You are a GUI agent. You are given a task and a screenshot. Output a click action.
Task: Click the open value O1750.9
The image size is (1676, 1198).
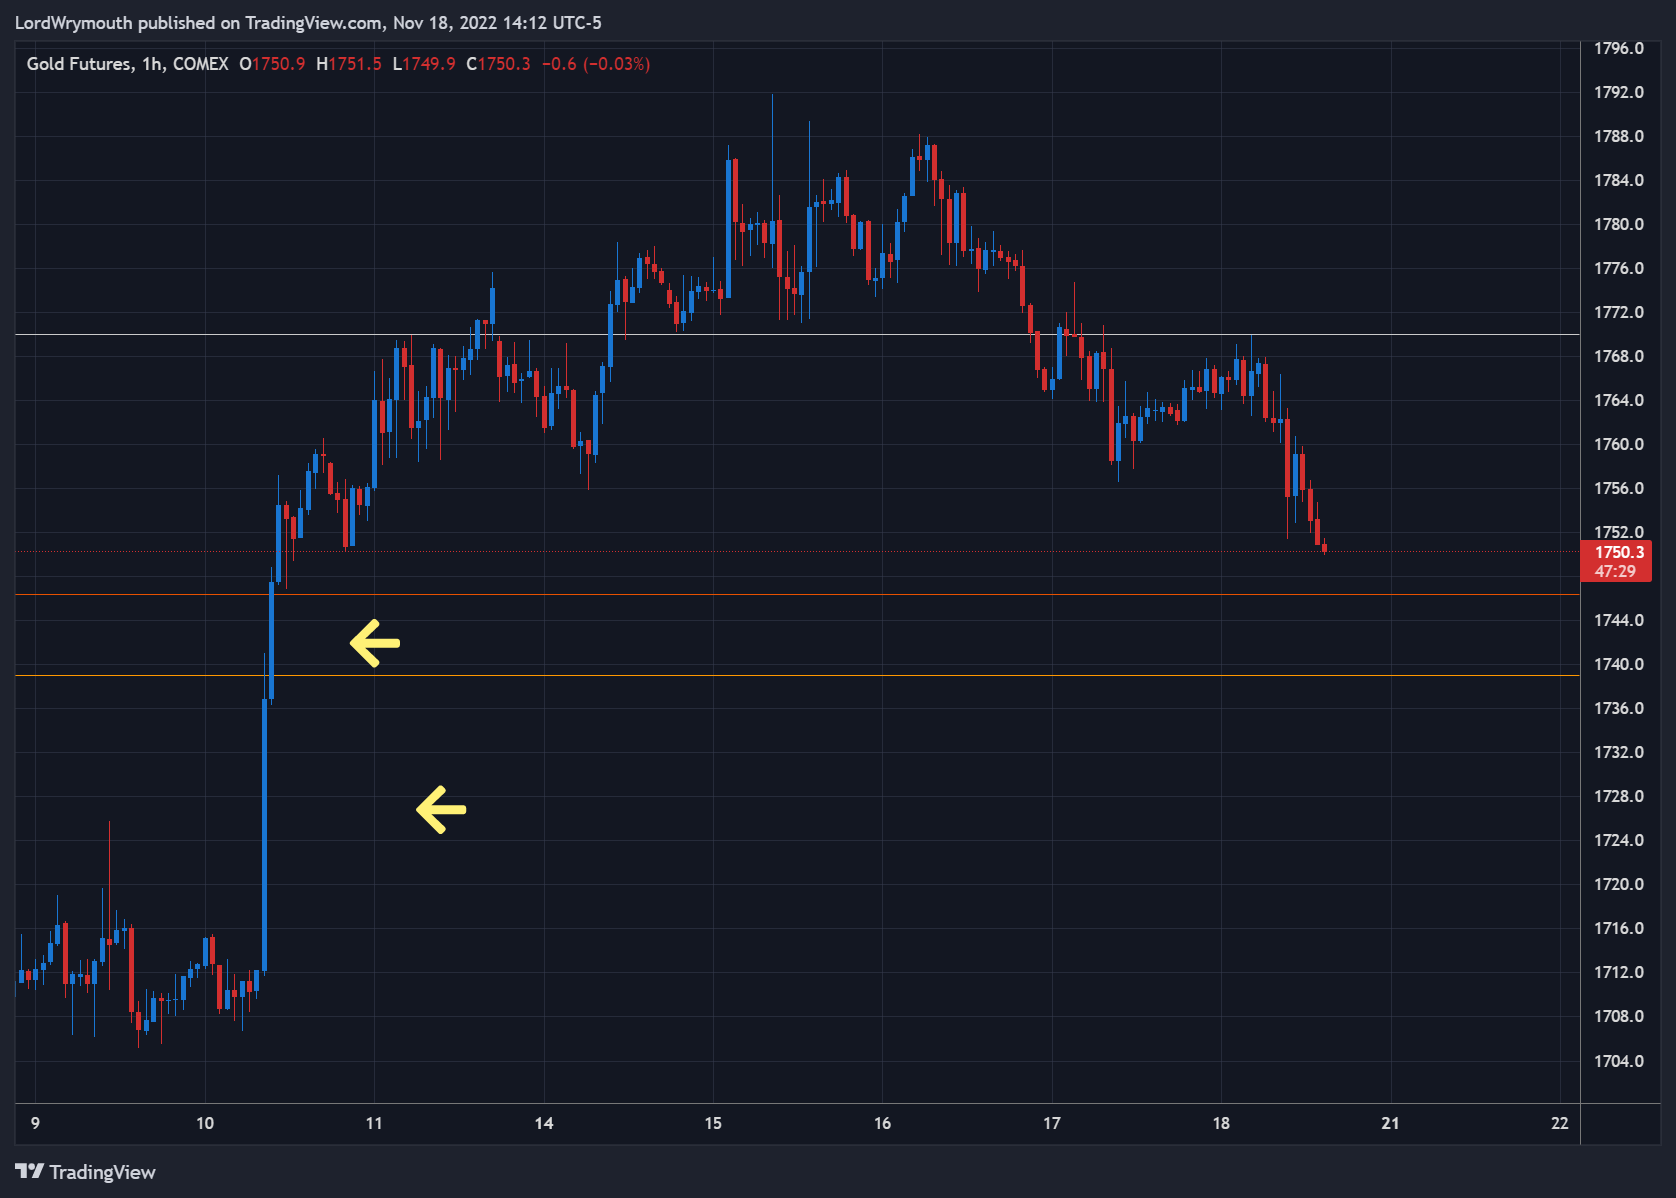pos(272,64)
